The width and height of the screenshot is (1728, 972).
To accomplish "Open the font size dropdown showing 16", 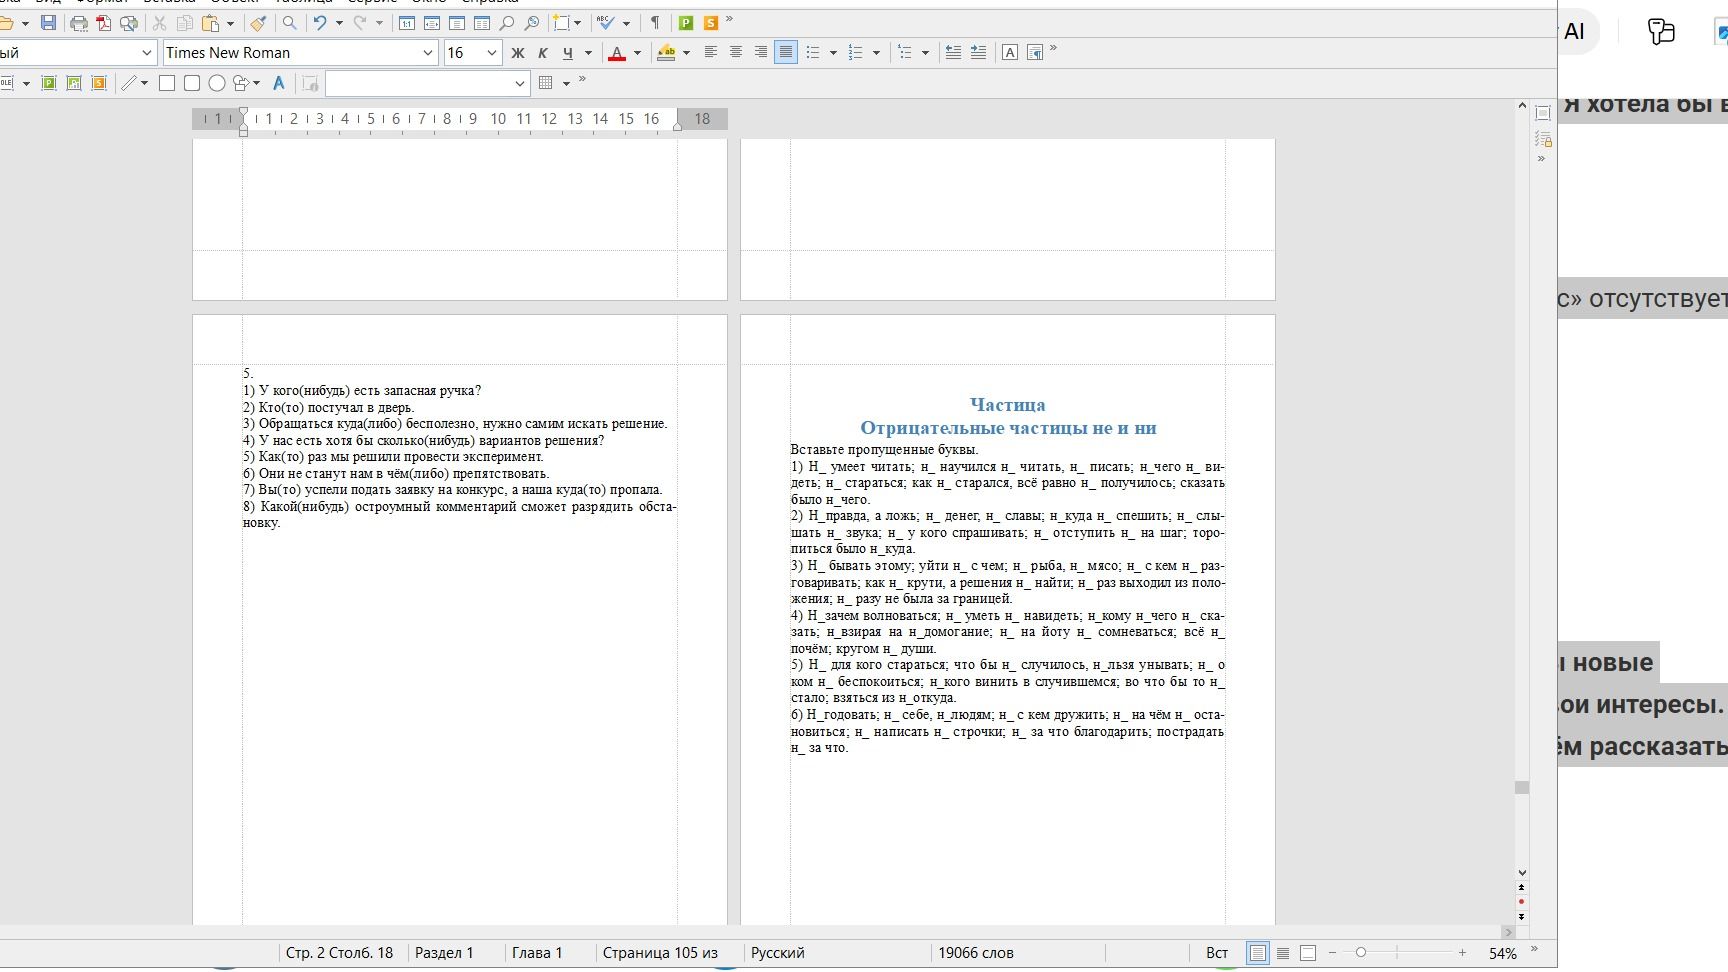I will tap(492, 53).
